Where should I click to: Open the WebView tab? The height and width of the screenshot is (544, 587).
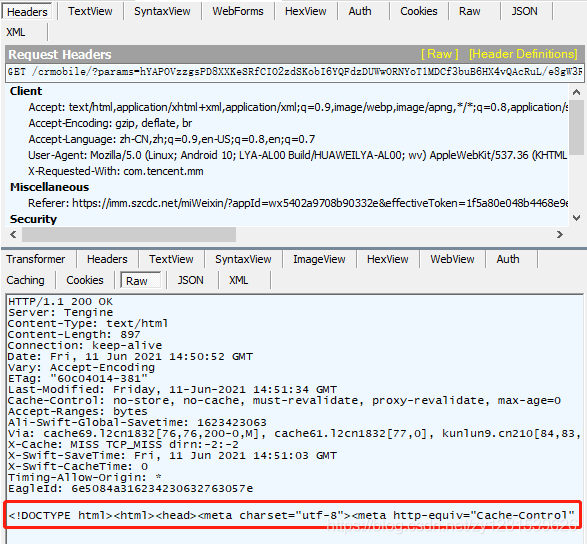[452, 259]
